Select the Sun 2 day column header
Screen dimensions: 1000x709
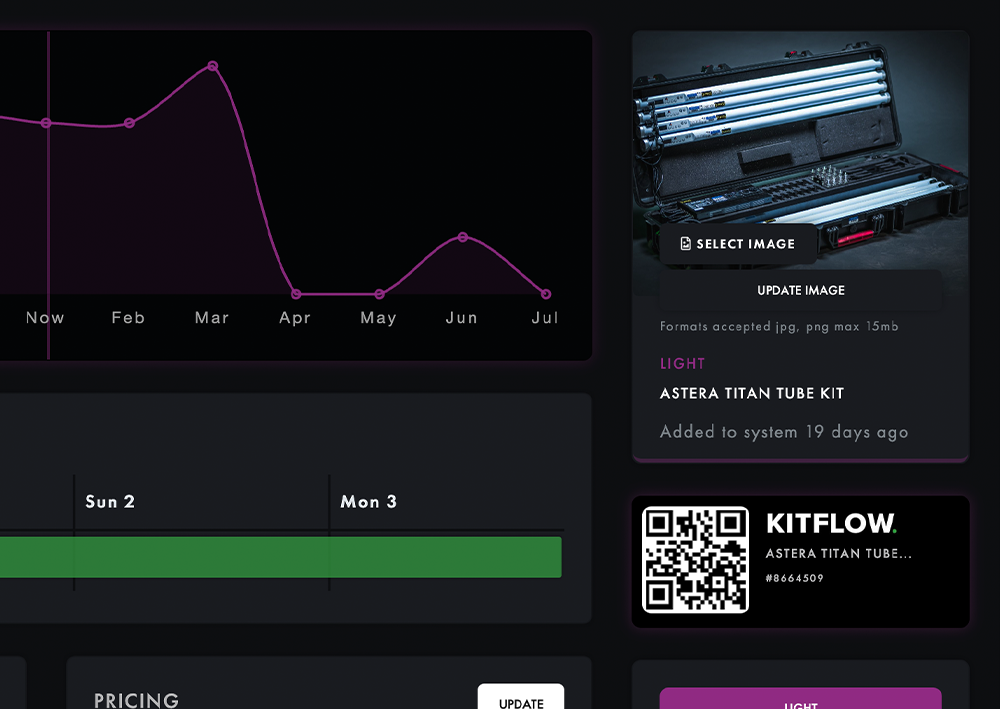109,502
